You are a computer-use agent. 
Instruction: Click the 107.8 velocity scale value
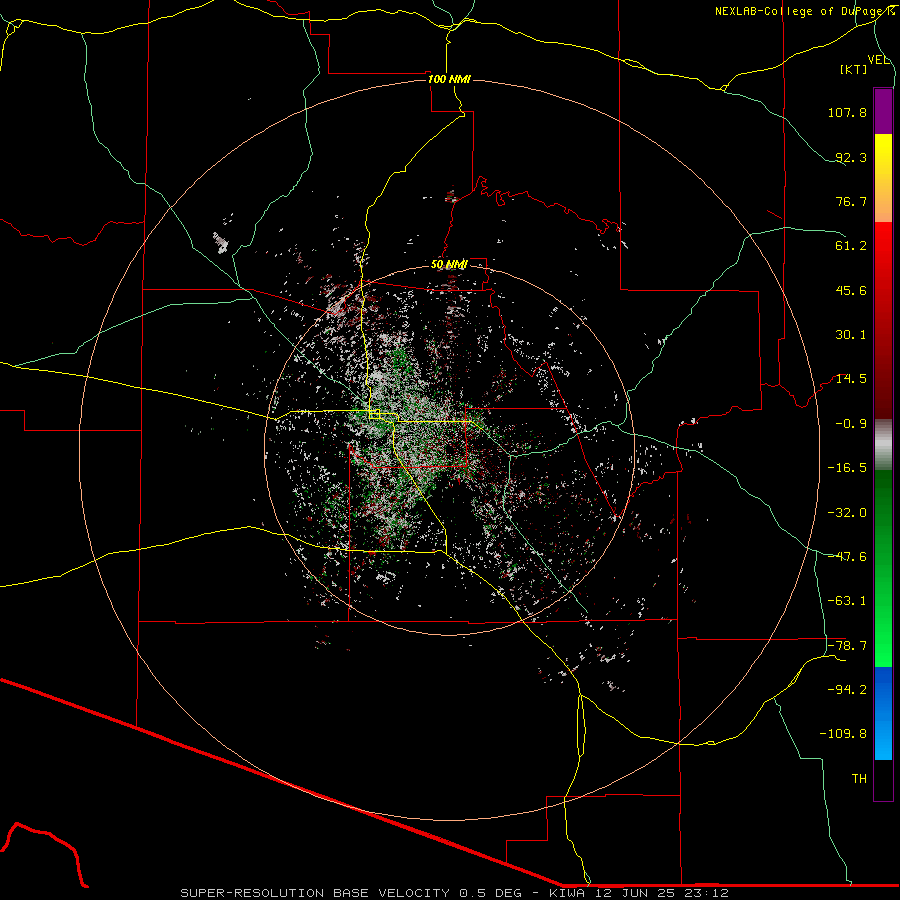tap(847, 112)
